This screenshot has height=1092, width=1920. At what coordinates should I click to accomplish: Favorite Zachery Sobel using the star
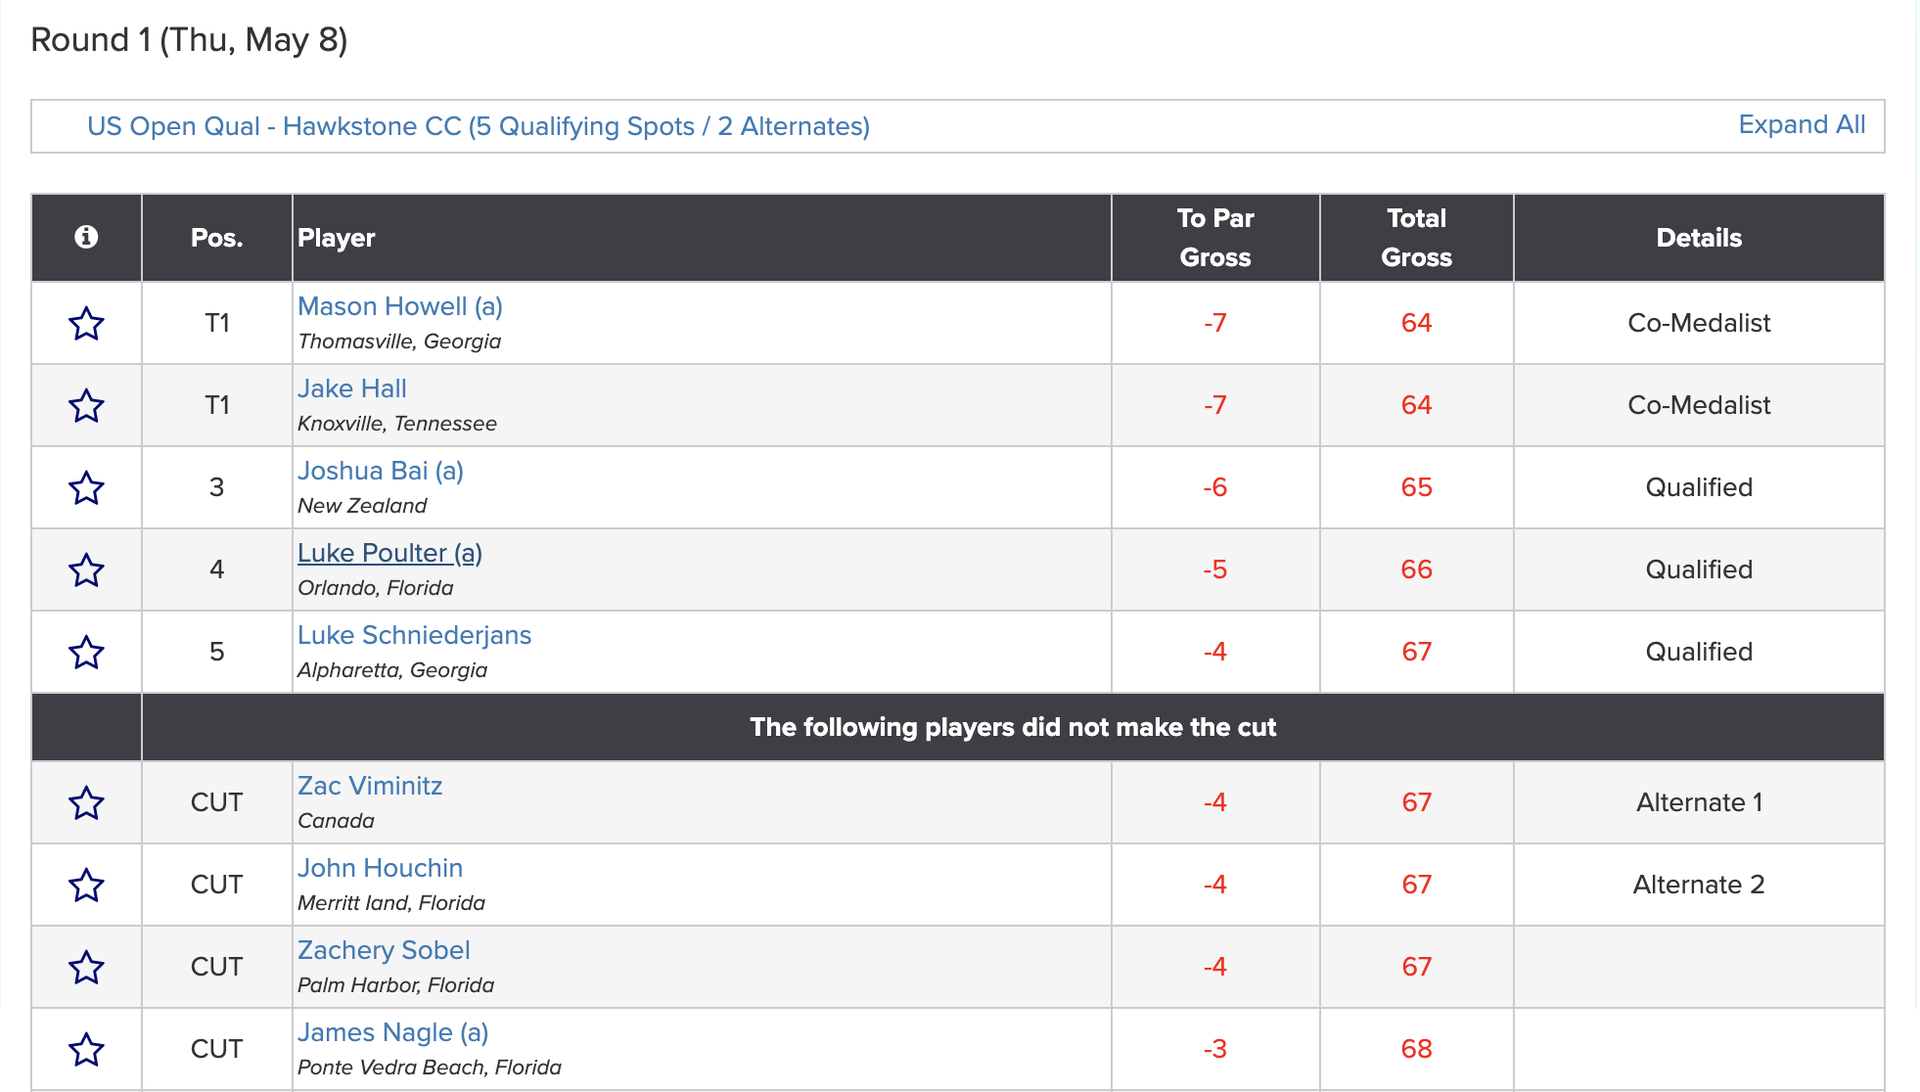point(86,967)
